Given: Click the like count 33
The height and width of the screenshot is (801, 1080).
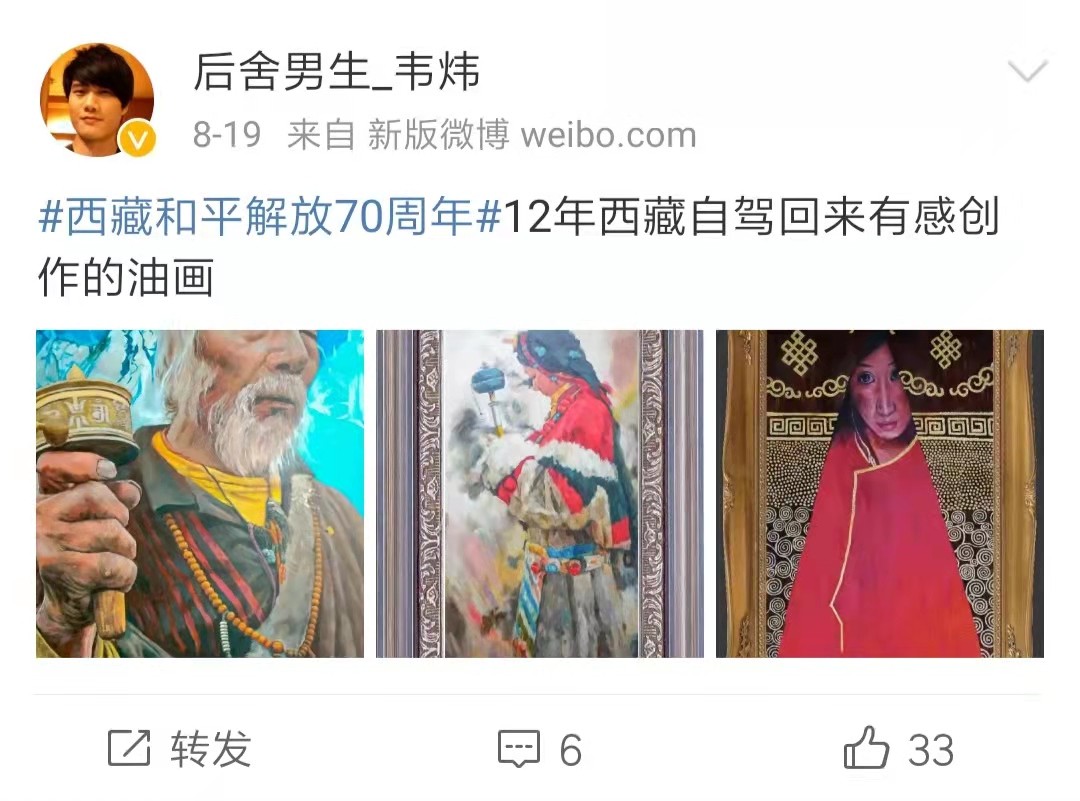Looking at the screenshot, I should click(931, 749).
